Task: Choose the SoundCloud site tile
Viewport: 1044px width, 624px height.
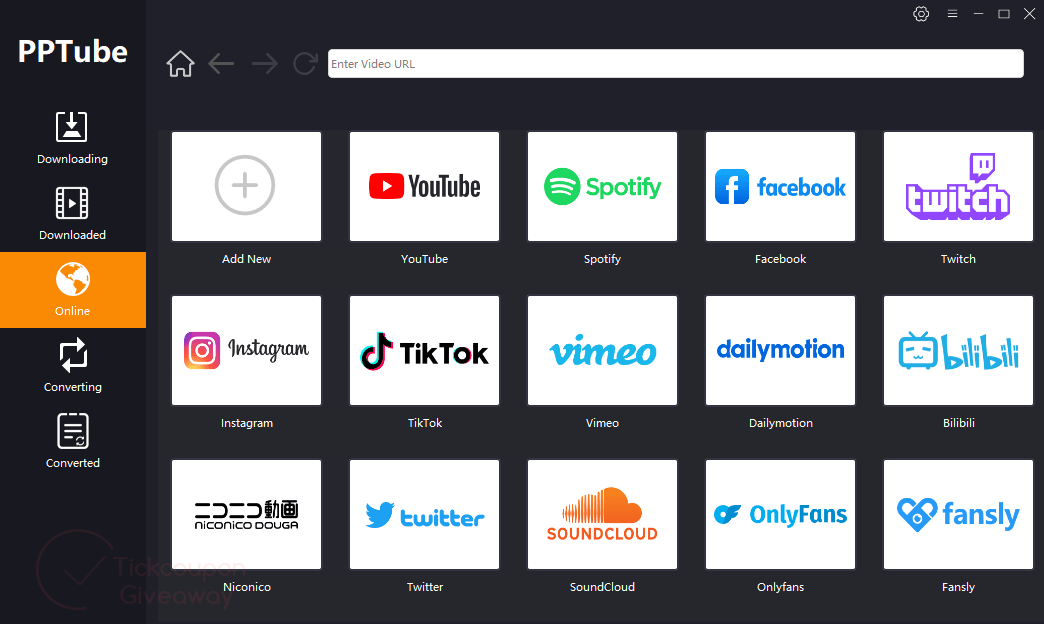Action: pos(602,515)
